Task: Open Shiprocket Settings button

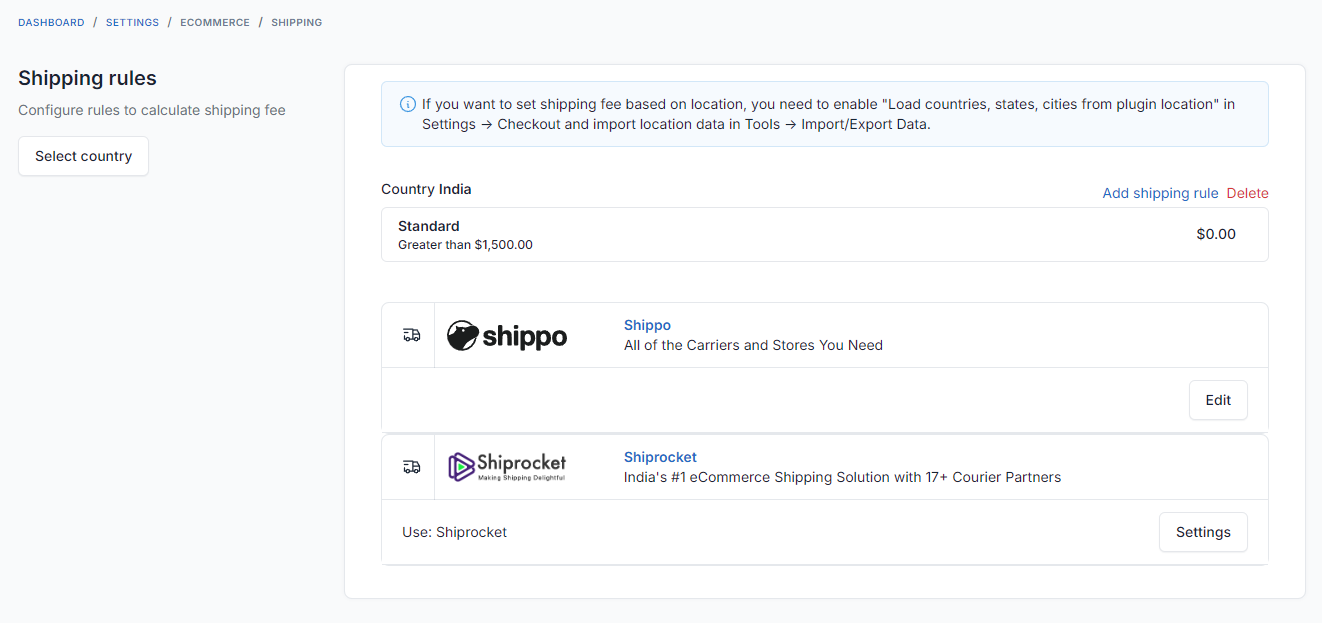Action: point(1203,532)
